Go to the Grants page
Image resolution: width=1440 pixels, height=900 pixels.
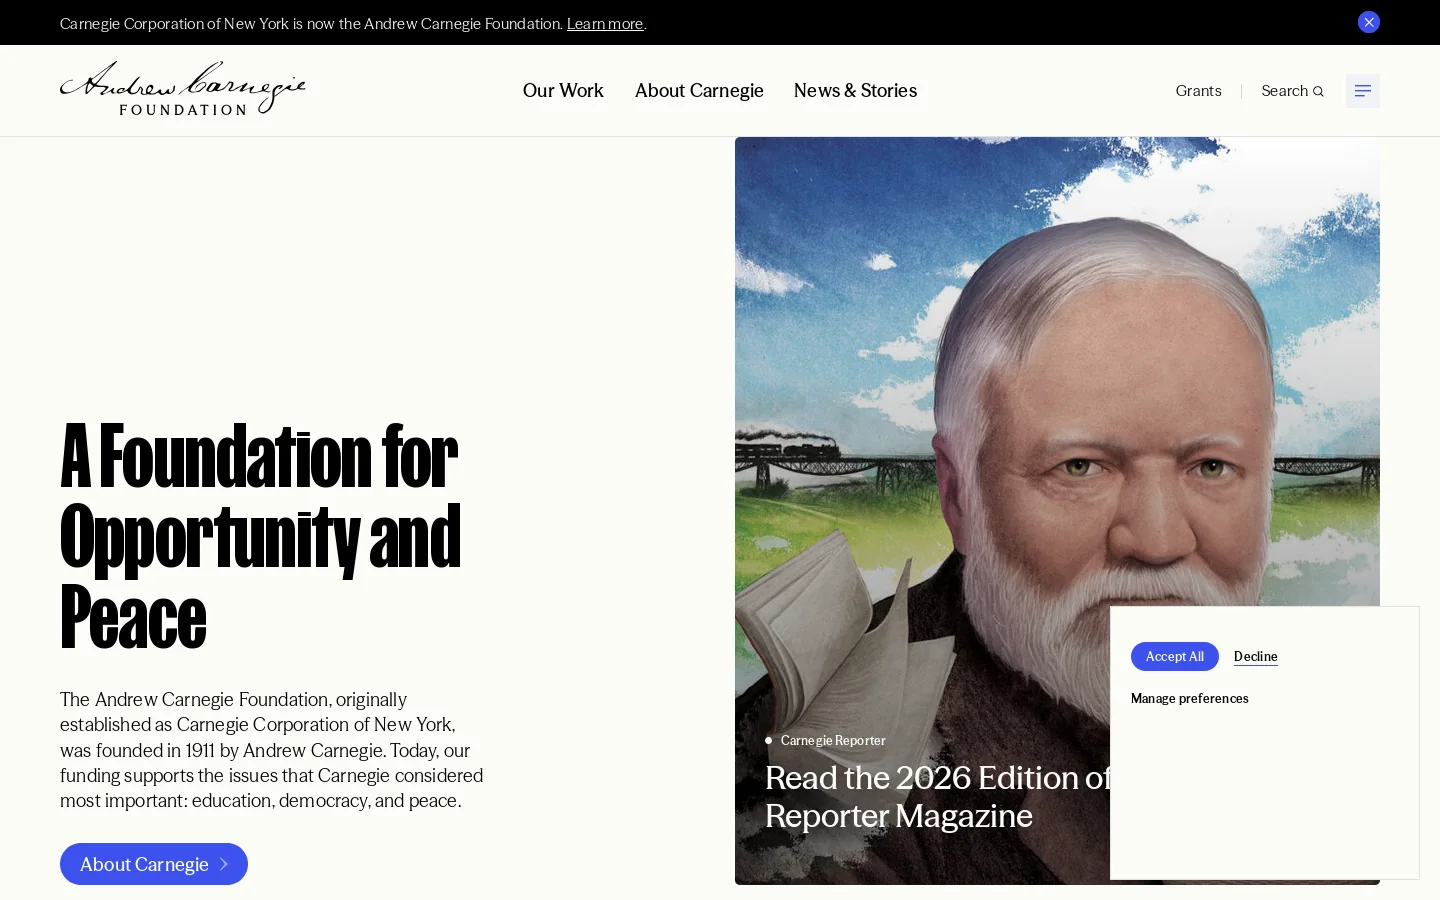pyautogui.click(x=1198, y=91)
